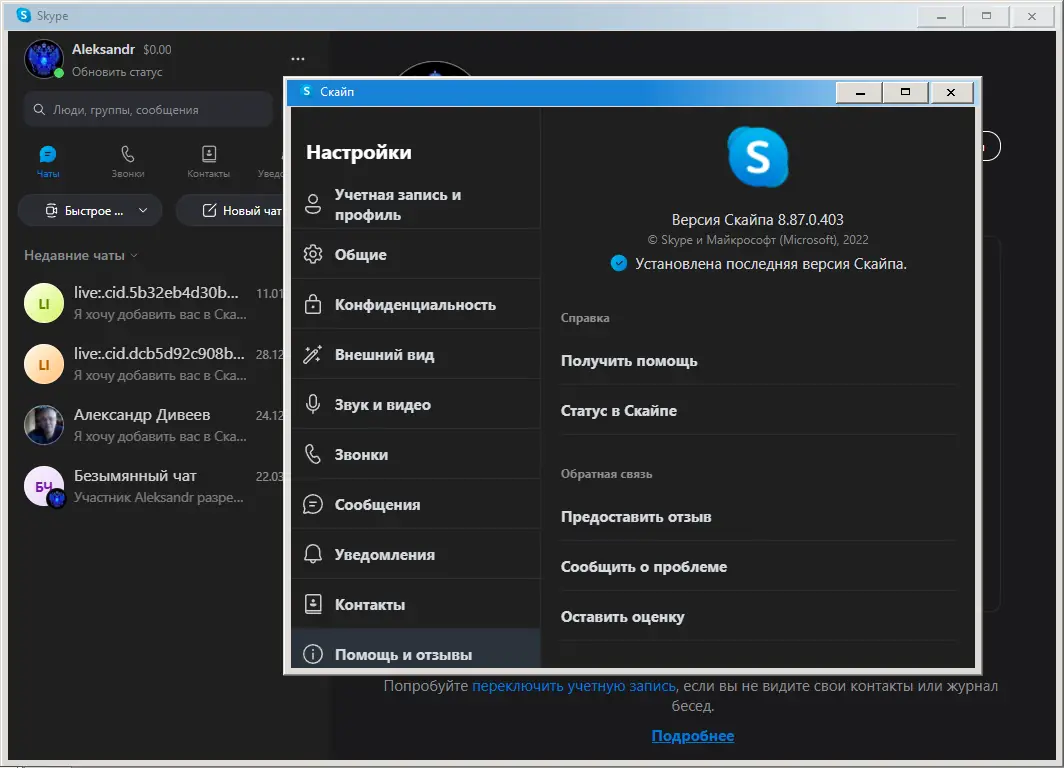Click the New Chat pencil icon
Viewport: 1064px width, 768px height.
pos(210,210)
